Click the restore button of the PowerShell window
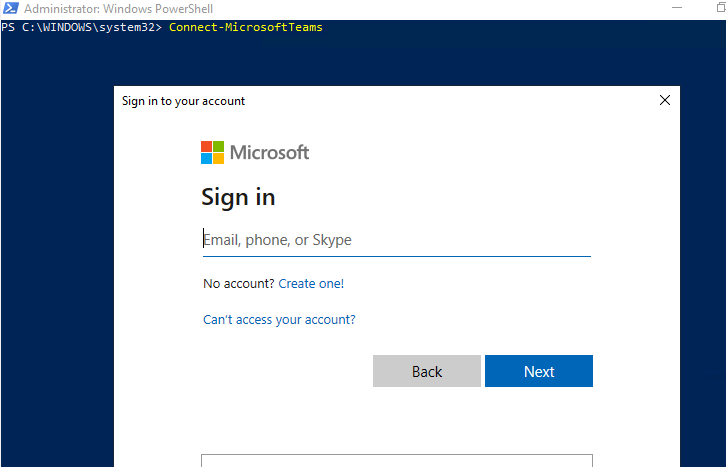726x467 pixels. [721, 8]
